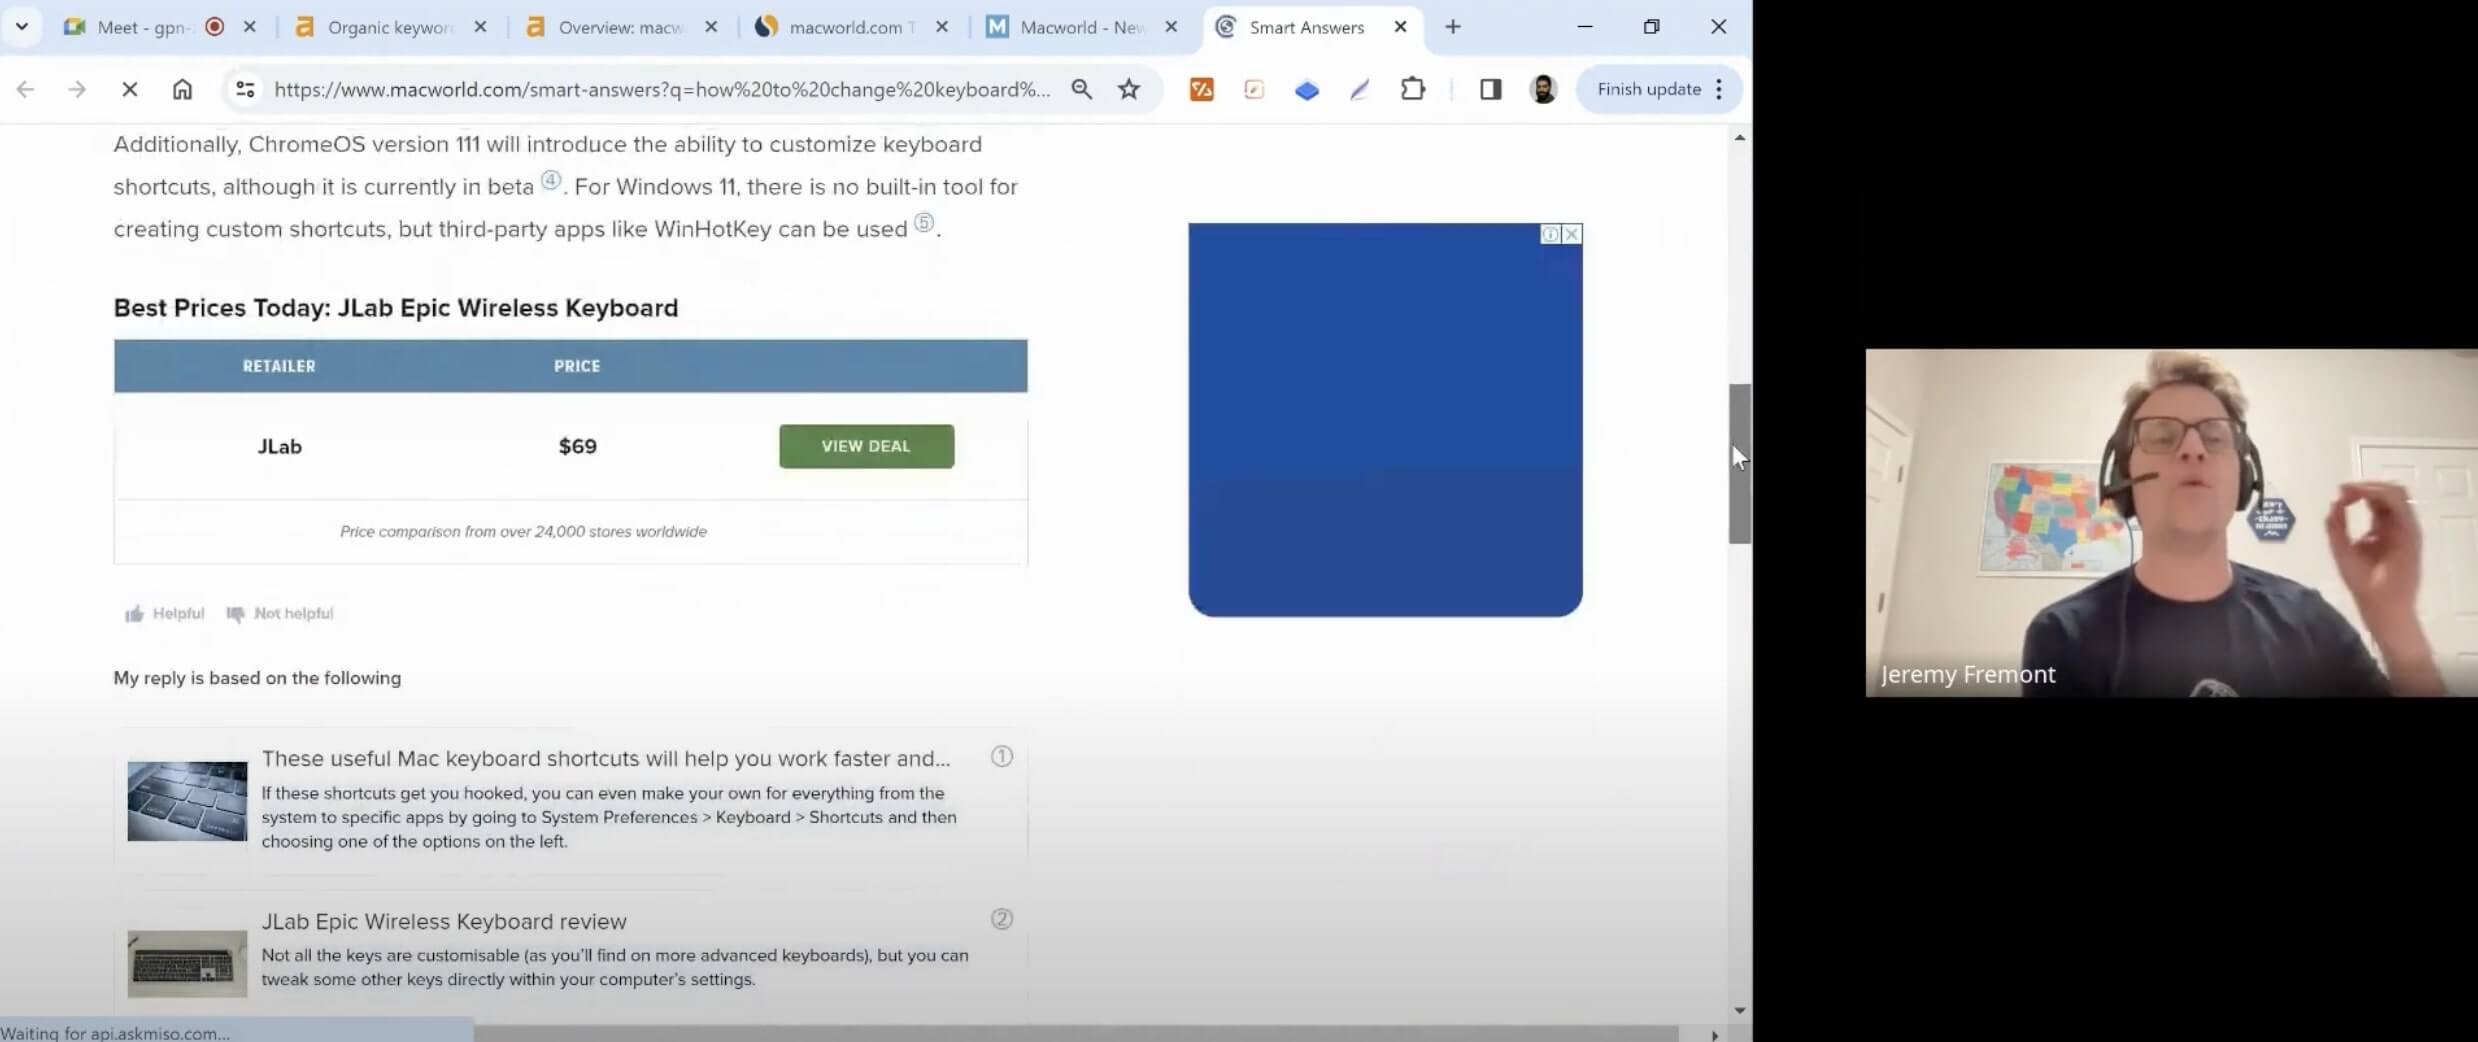Click the vertical scrollbar thumb

point(1739,463)
